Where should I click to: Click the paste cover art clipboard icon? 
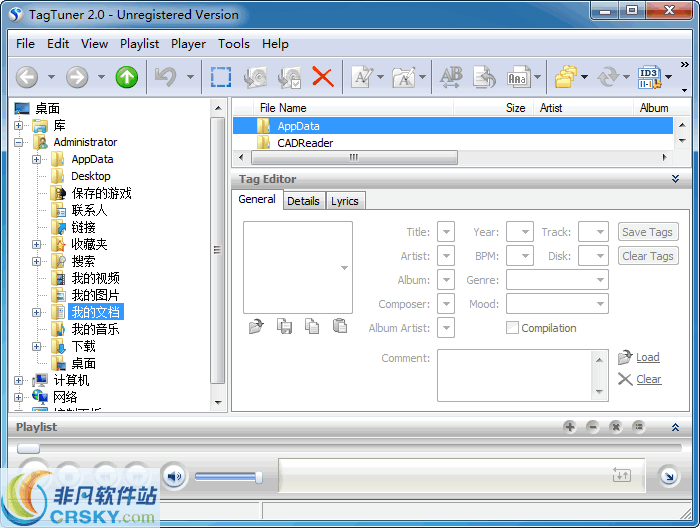pyautogui.click(x=340, y=326)
